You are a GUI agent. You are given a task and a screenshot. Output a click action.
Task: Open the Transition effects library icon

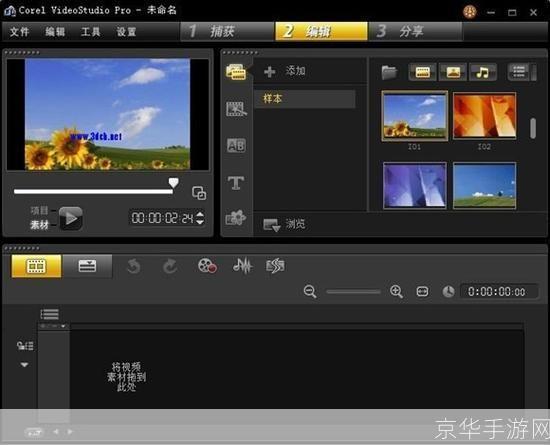(x=236, y=109)
